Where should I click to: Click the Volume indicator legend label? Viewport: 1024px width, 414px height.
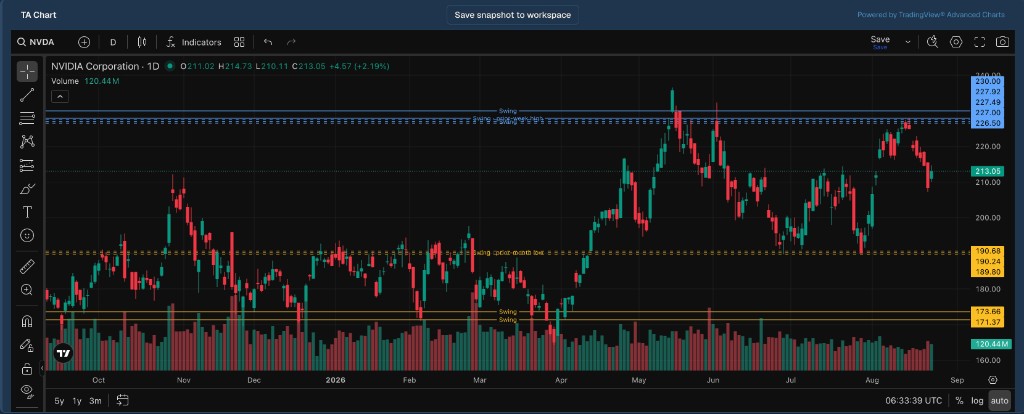point(65,81)
